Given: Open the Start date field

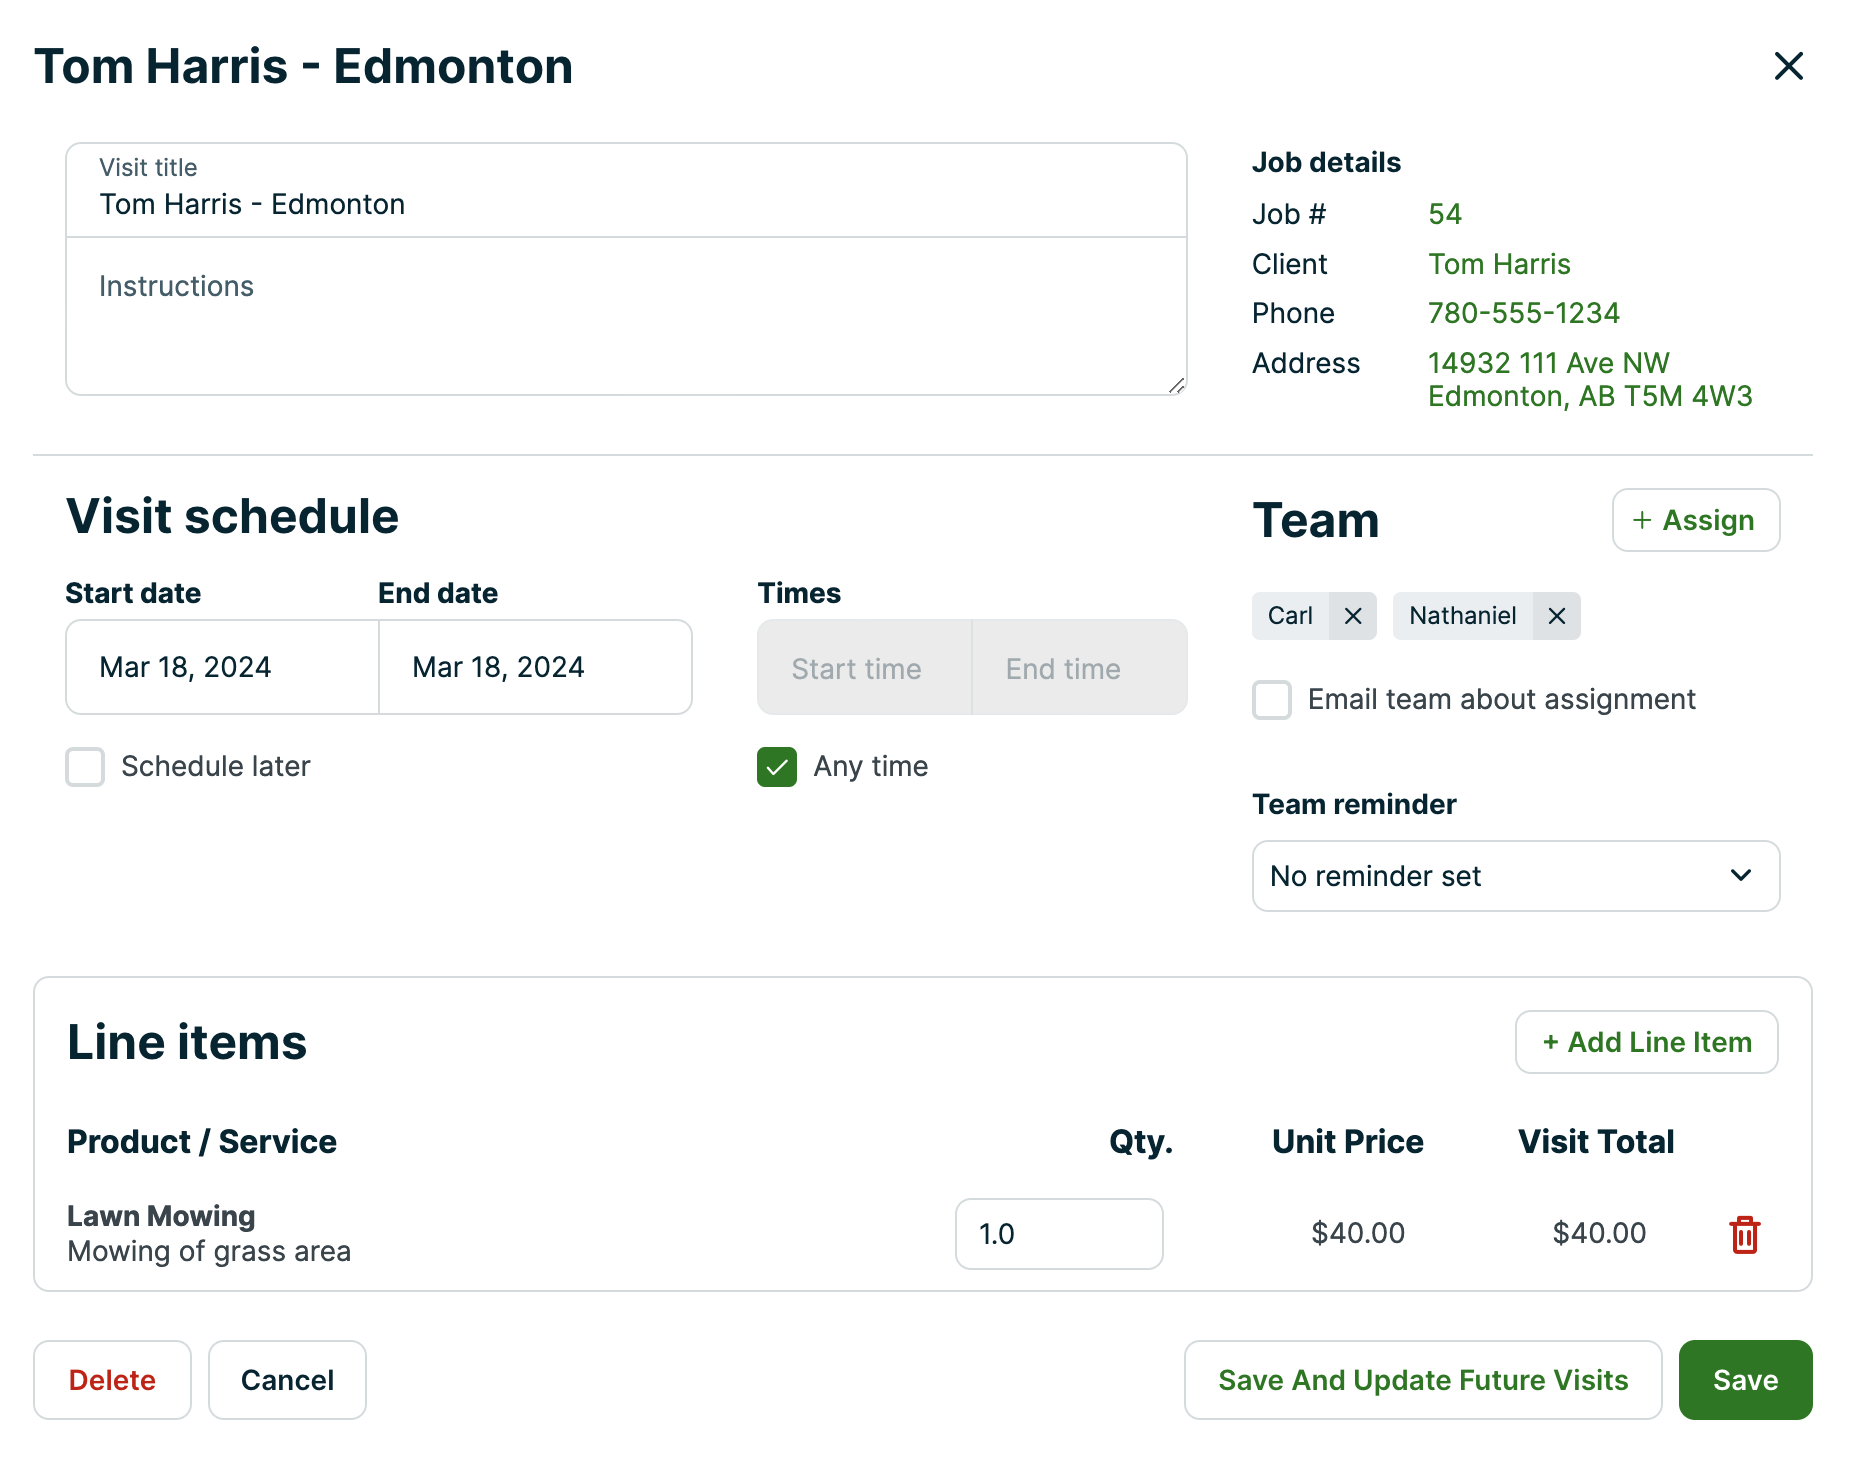Looking at the screenshot, I should 221,667.
